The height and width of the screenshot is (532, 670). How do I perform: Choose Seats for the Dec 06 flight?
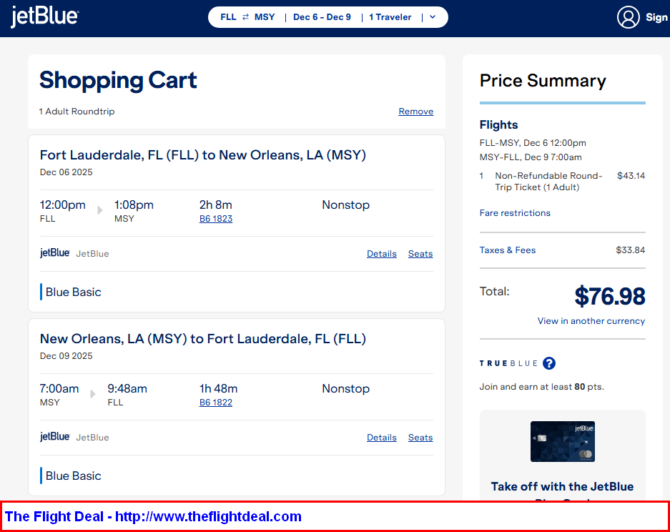420,254
